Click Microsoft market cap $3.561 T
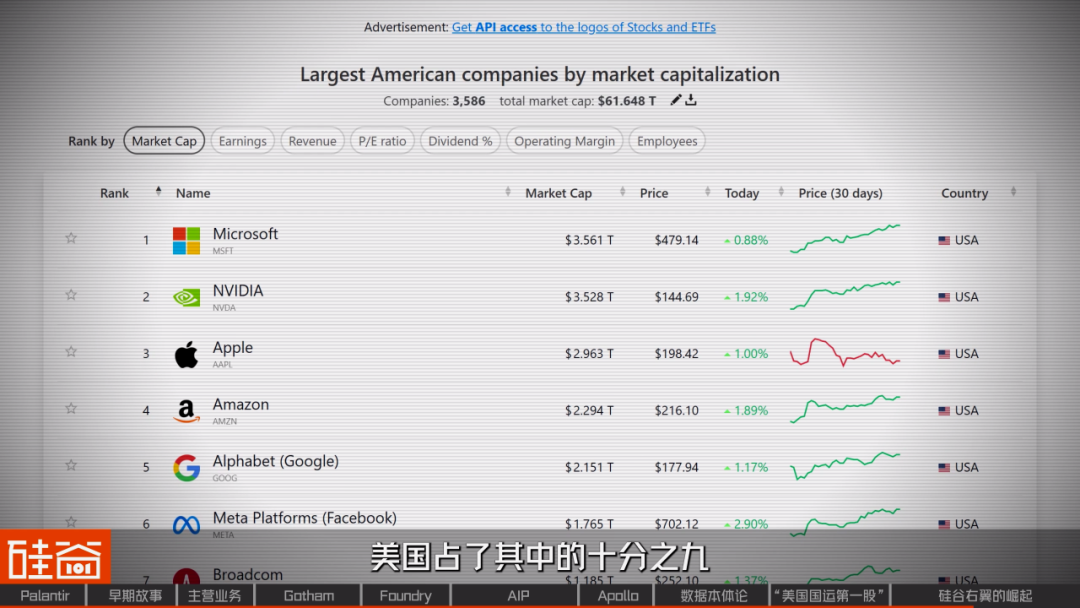This screenshot has height=608, width=1080. [589, 240]
